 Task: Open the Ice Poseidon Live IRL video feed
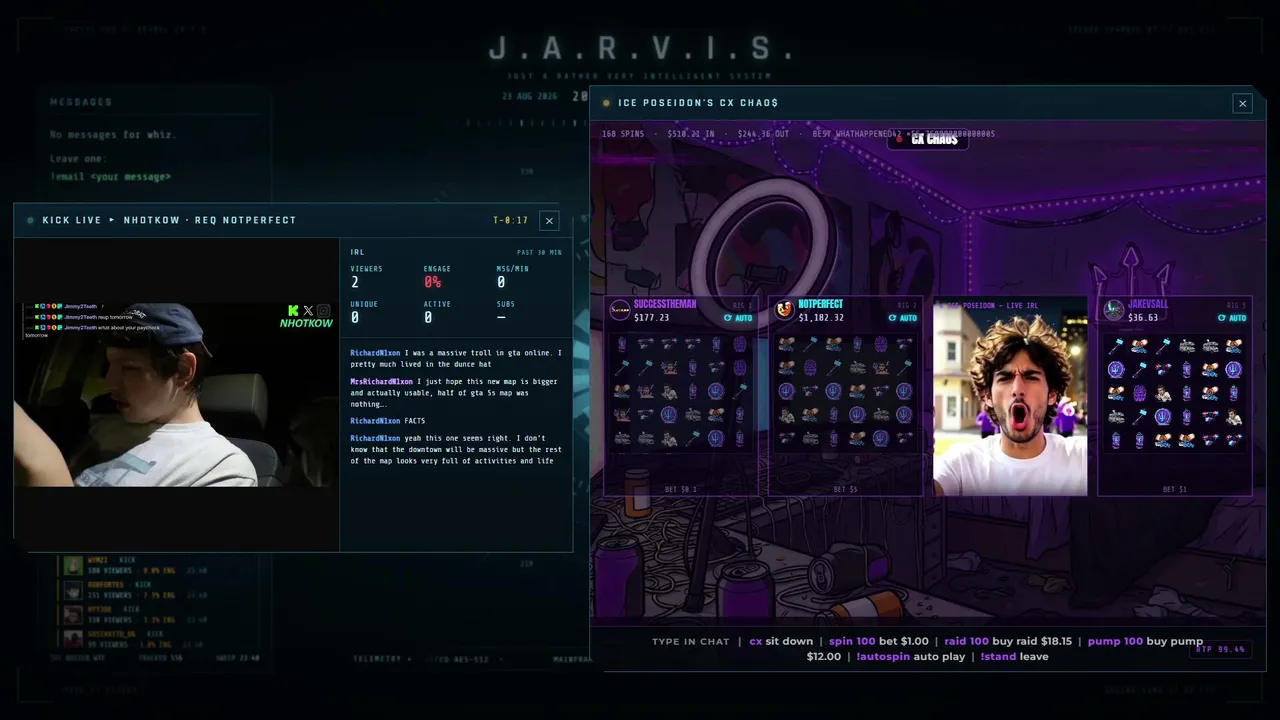pyautogui.click(x=1010, y=396)
